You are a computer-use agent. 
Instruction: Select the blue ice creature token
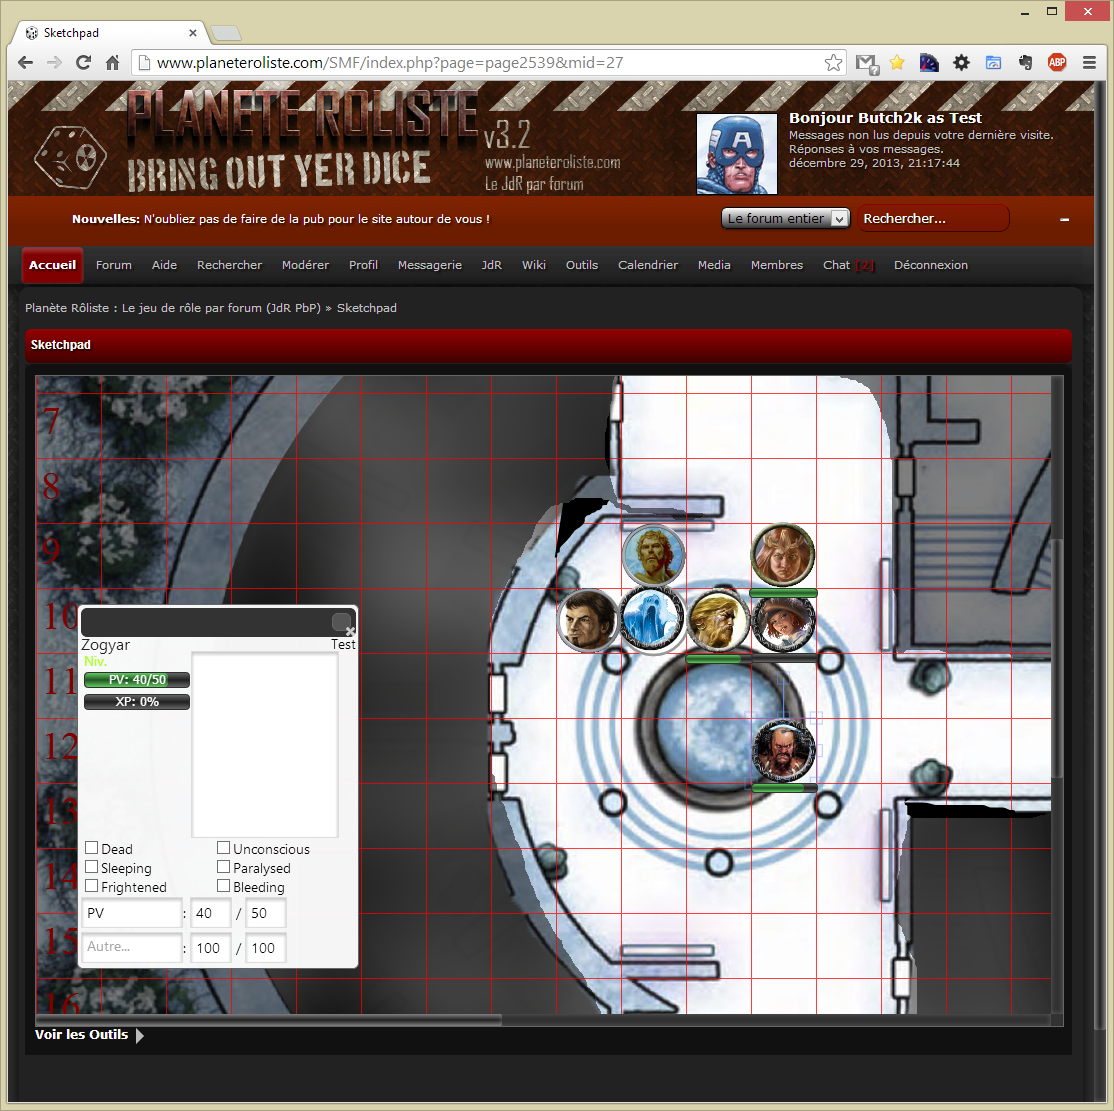click(x=652, y=619)
